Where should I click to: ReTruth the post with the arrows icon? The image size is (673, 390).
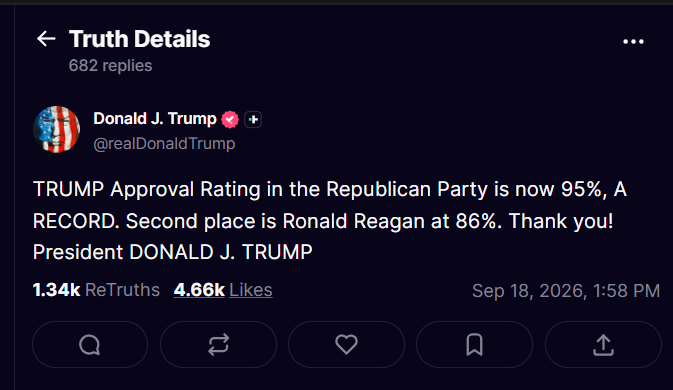pos(218,345)
